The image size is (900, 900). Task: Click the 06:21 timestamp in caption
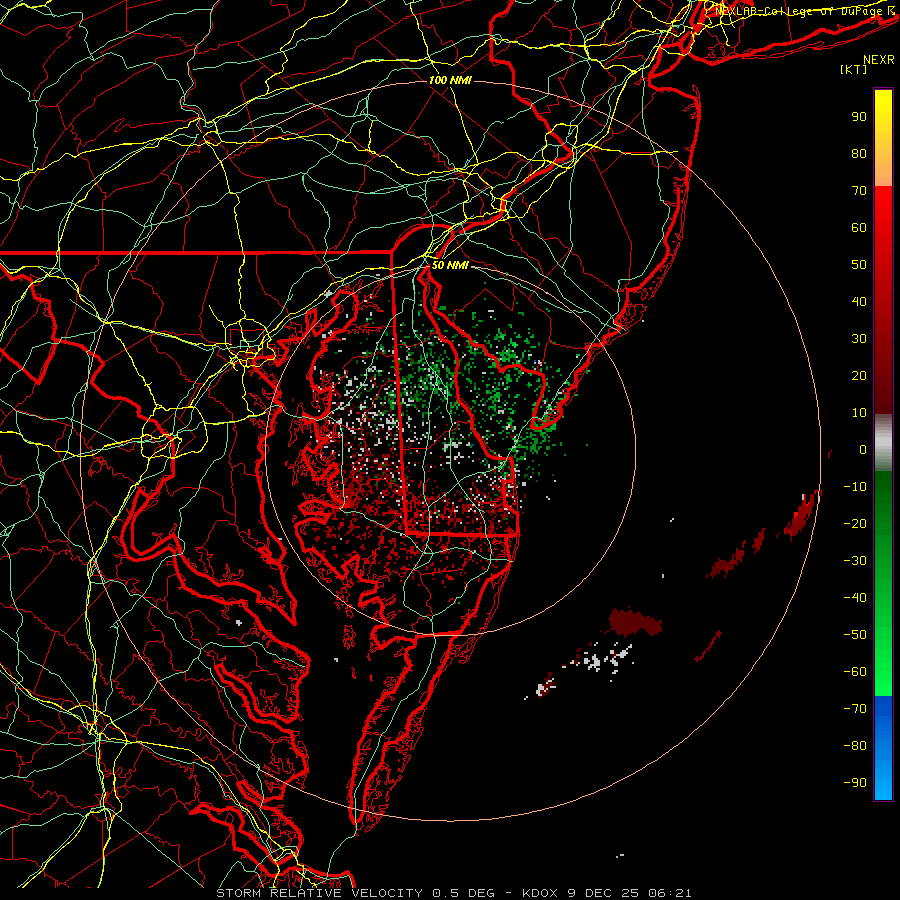(670, 893)
